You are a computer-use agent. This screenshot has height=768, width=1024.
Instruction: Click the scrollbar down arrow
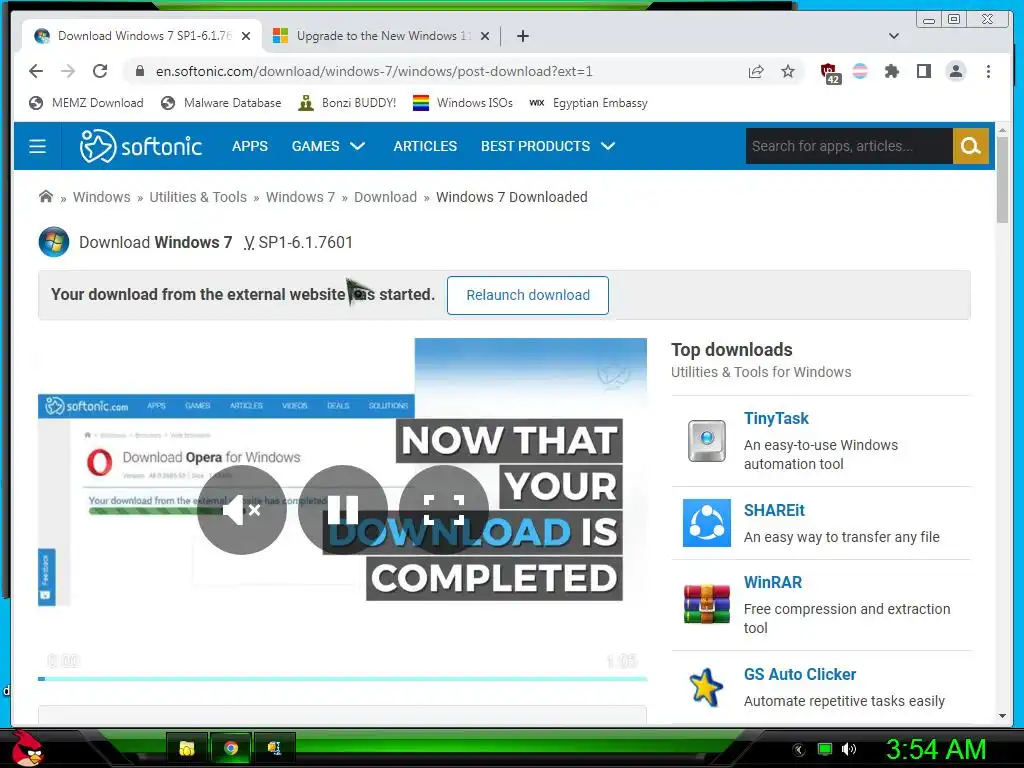pos(1002,716)
